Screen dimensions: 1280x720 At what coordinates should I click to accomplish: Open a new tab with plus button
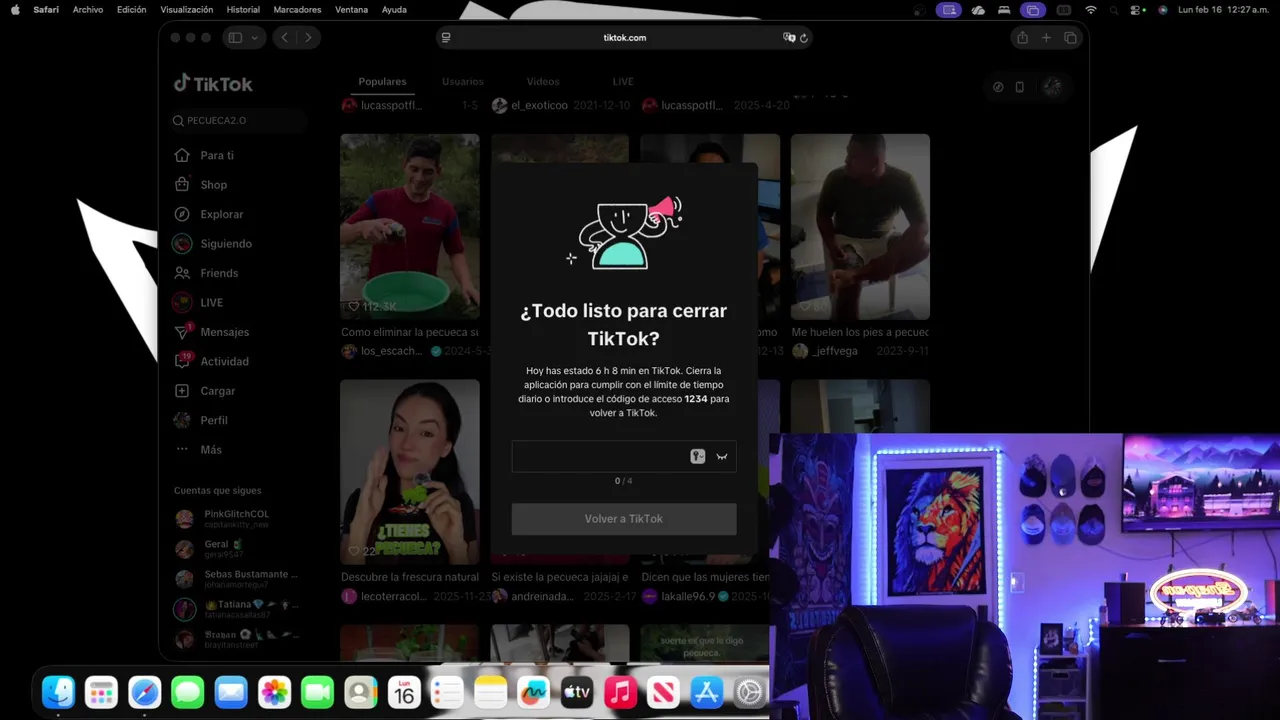point(1046,38)
